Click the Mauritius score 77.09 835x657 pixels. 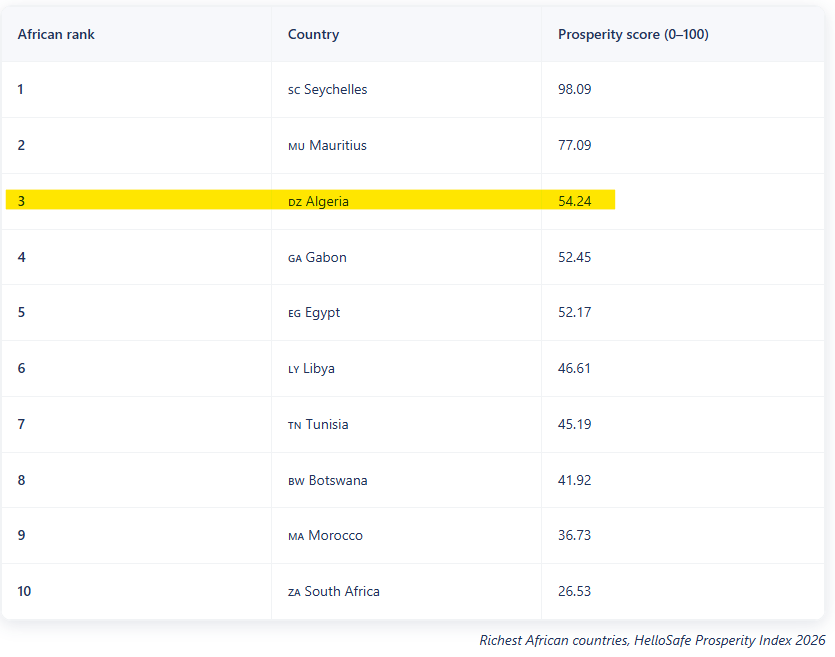[x=575, y=145]
